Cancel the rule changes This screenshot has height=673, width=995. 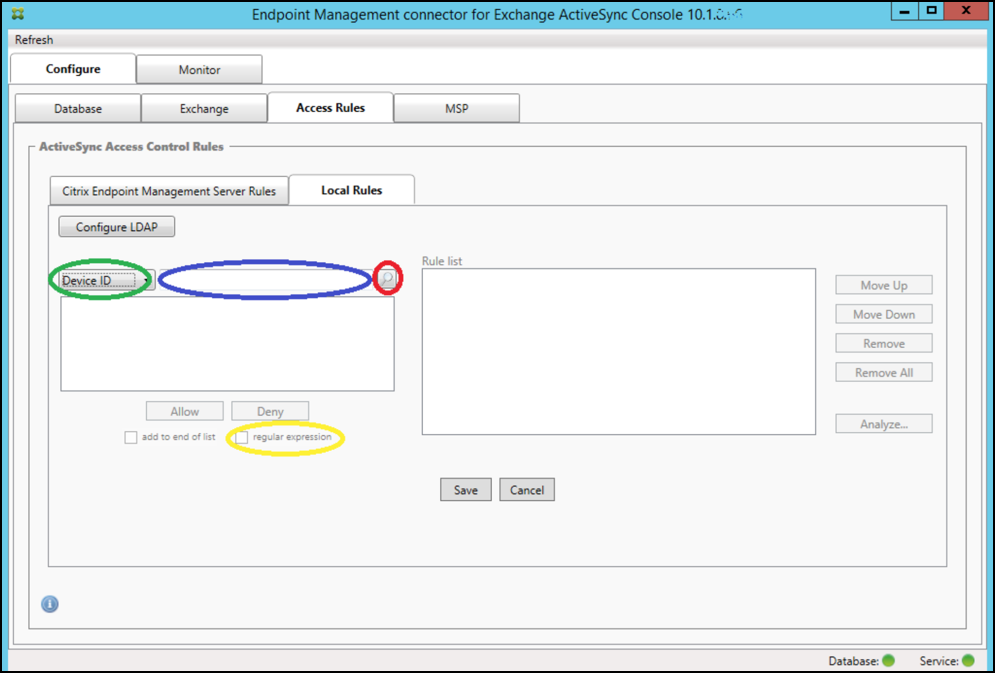tap(527, 490)
